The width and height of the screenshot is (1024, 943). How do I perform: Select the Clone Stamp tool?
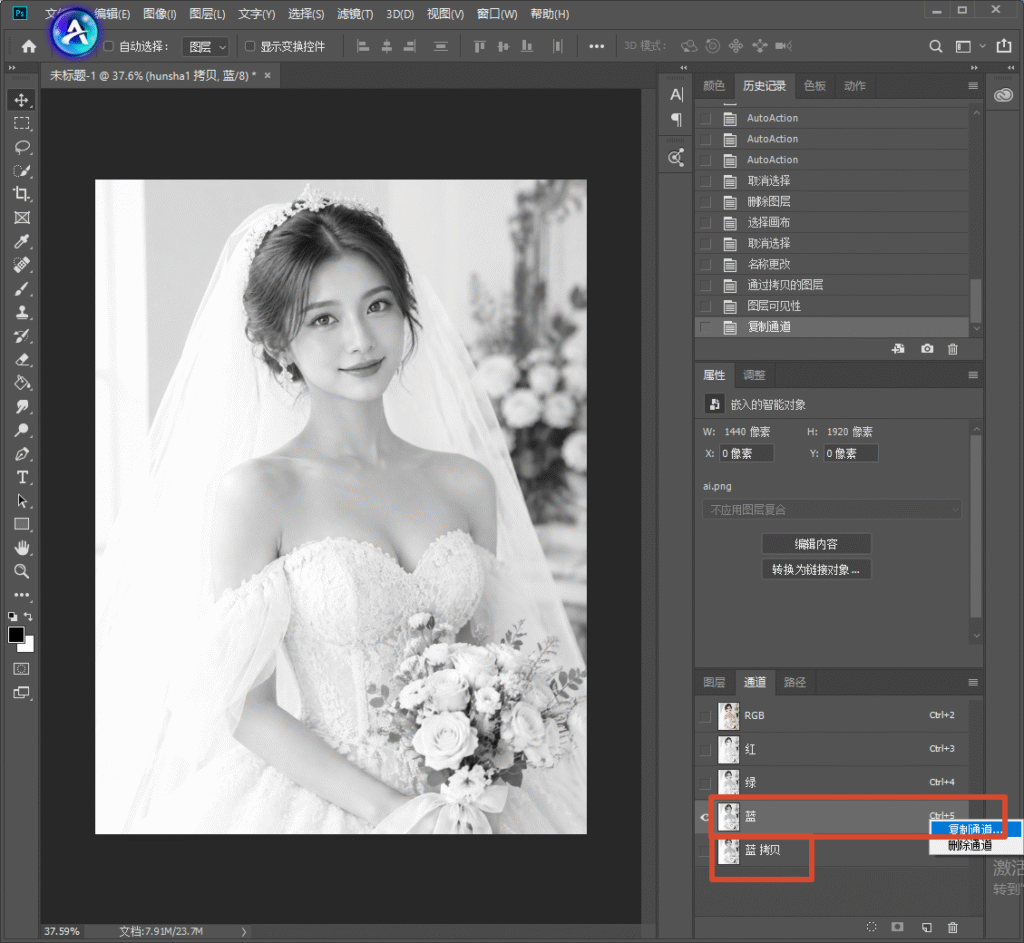coord(22,312)
